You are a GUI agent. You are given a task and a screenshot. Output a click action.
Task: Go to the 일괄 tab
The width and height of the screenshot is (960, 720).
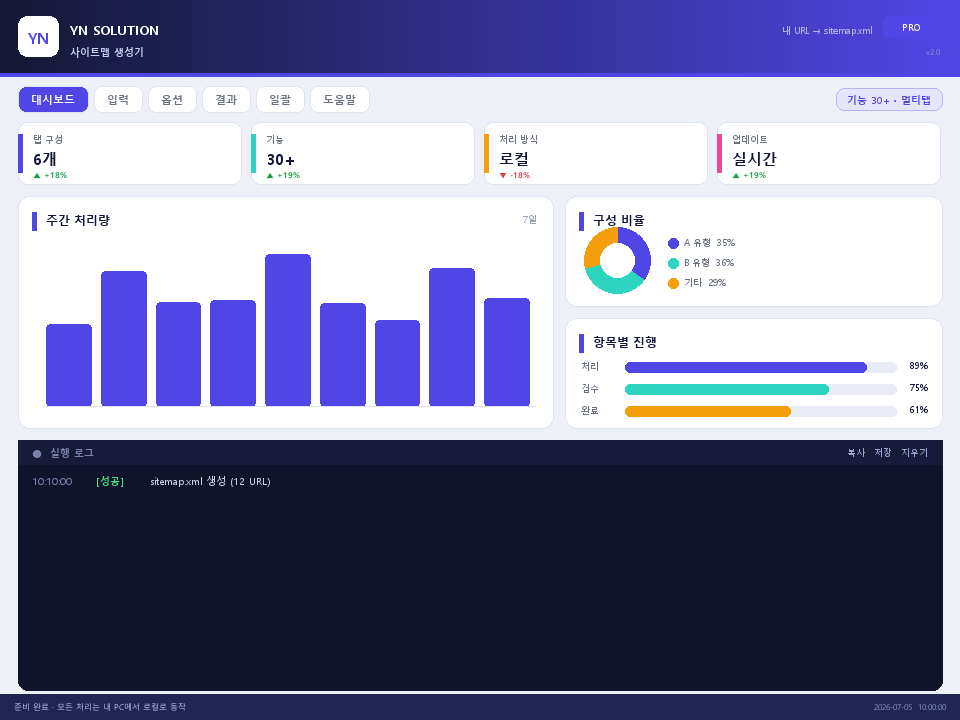280,100
